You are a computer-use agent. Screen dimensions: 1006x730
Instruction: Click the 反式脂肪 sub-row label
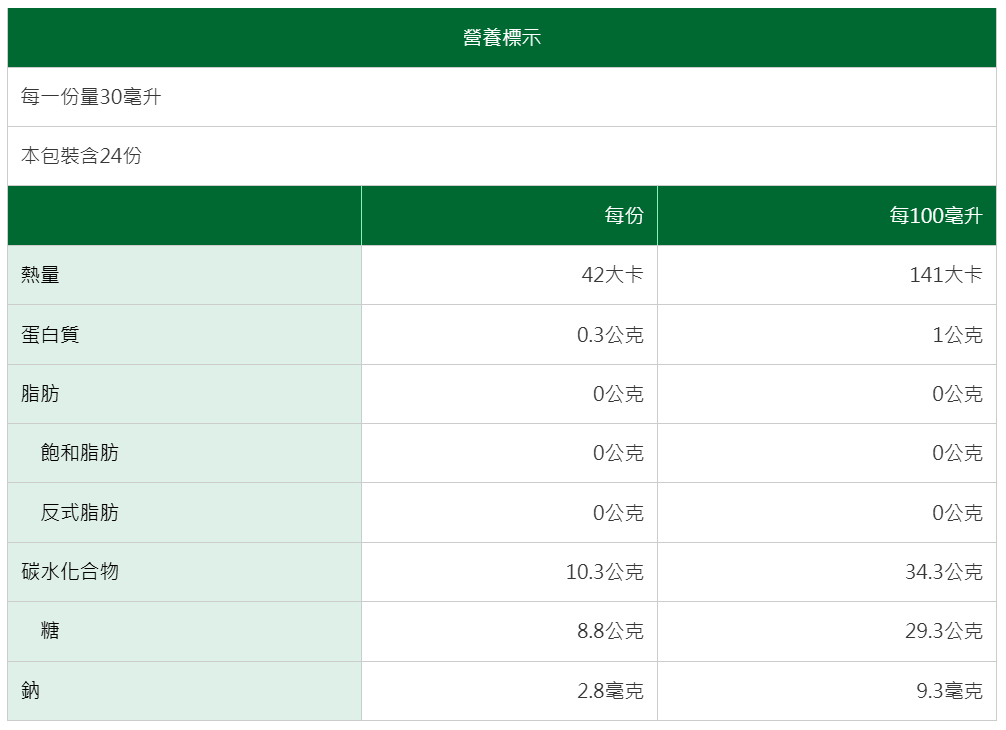click(80, 512)
